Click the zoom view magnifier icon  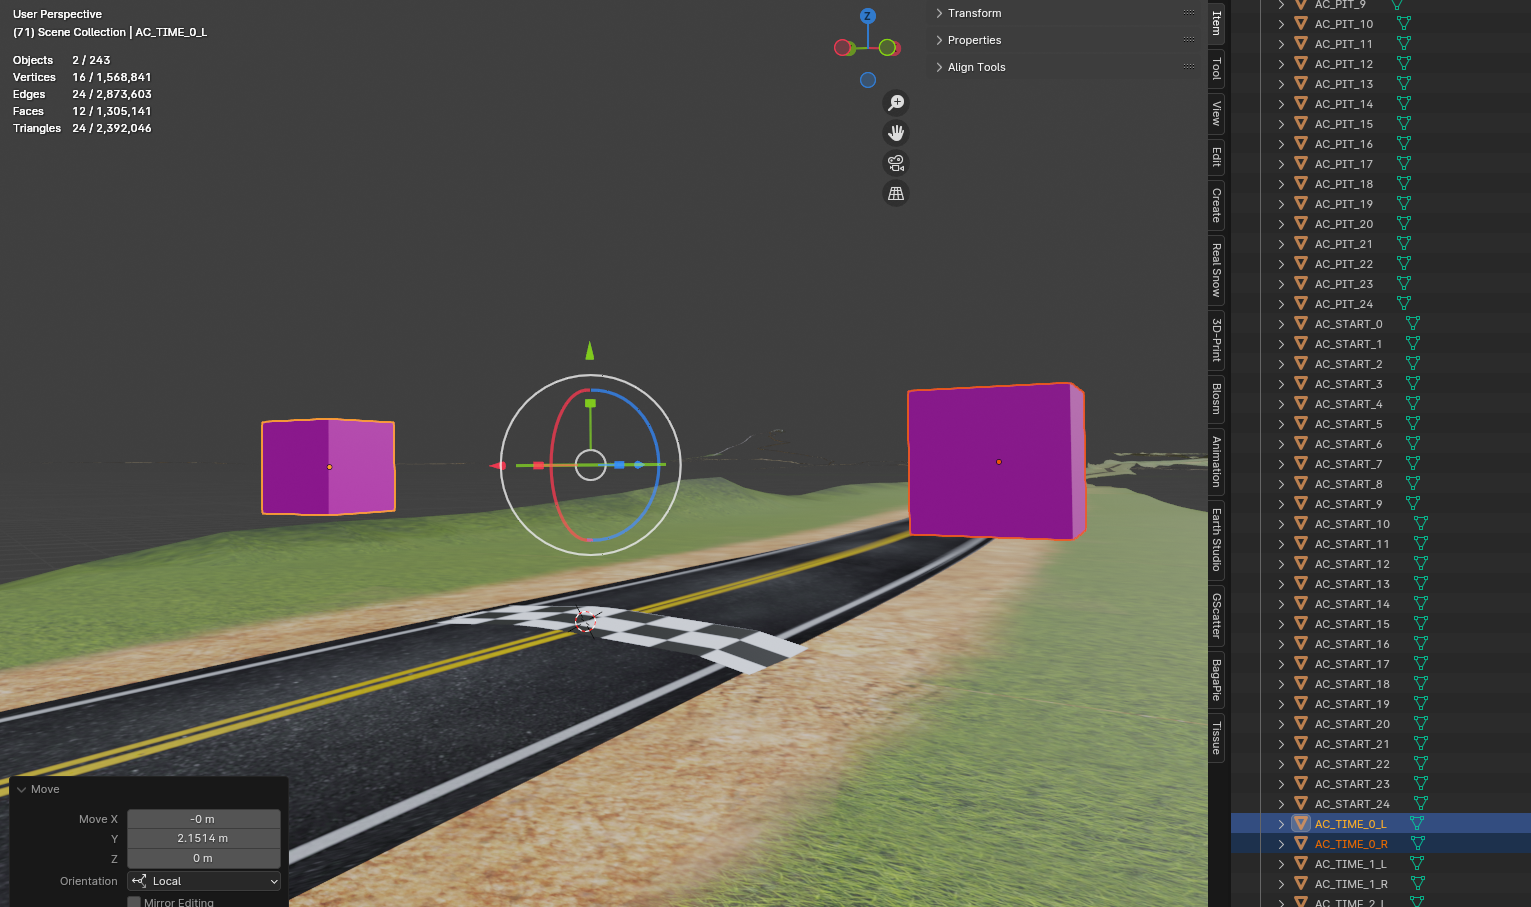[896, 103]
